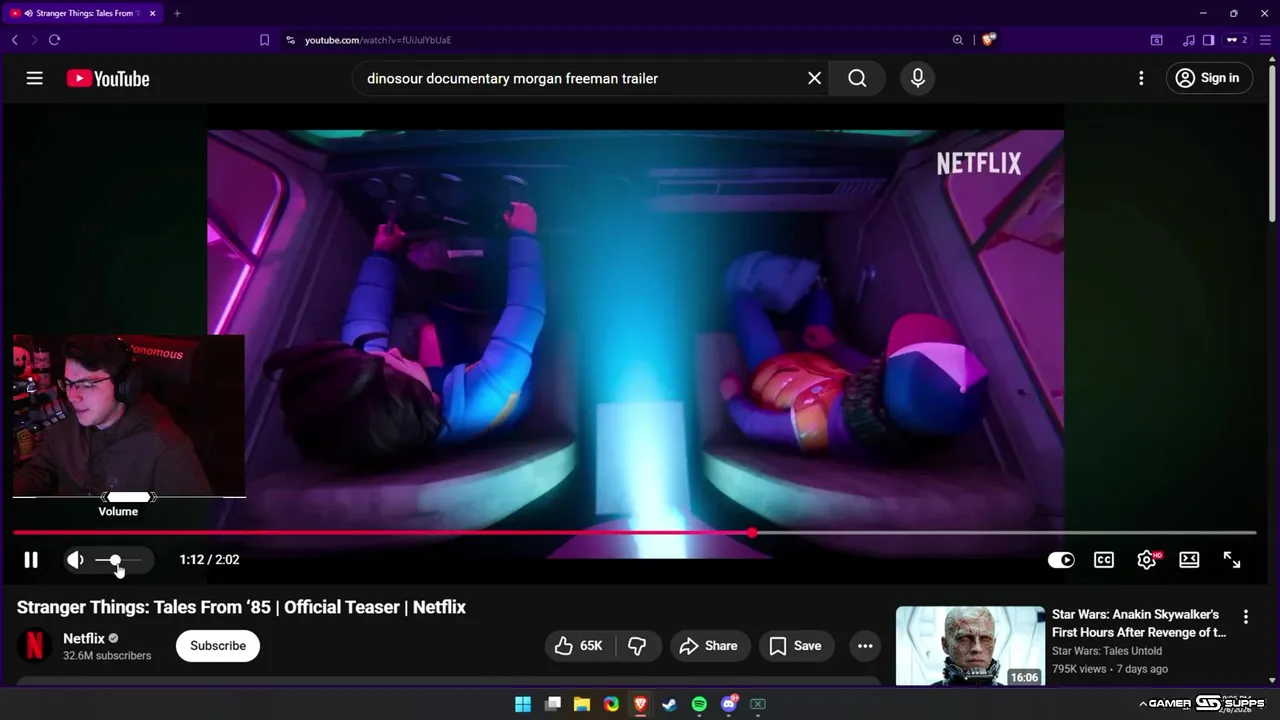
Task: Clear the search query with X
Action: point(814,78)
